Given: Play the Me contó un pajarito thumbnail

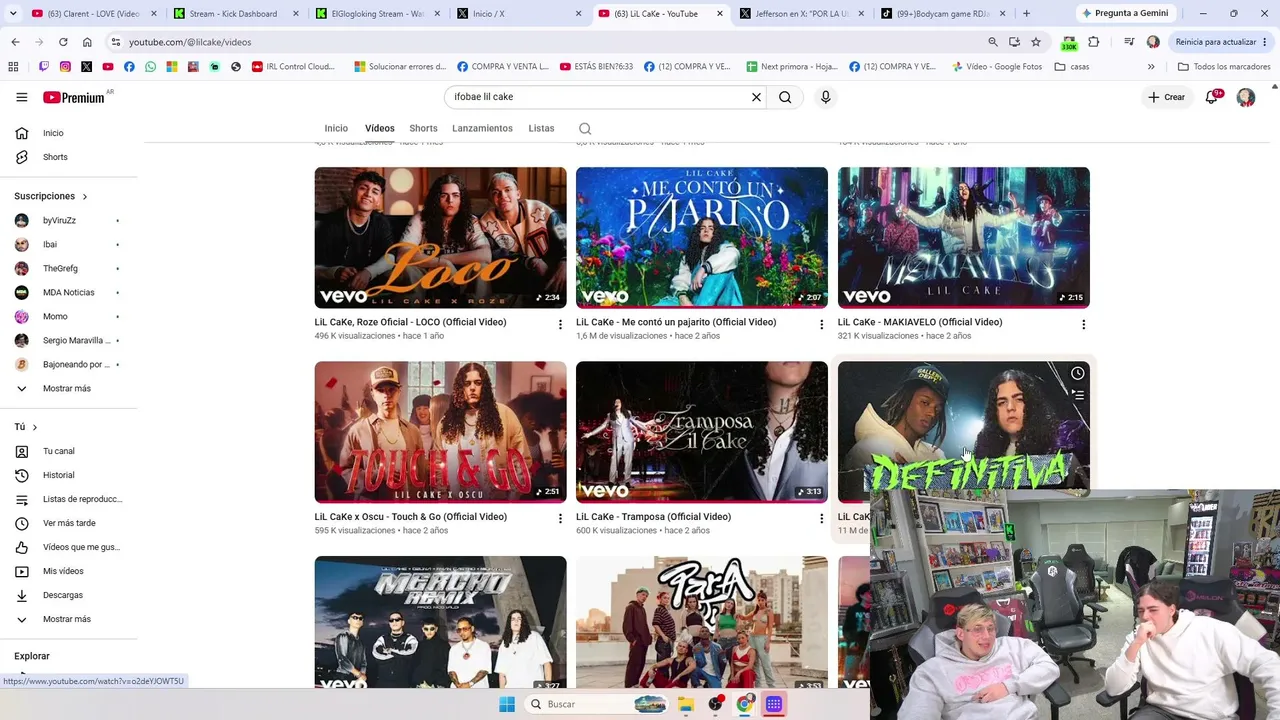Looking at the screenshot, I should [x=702, y=237].
